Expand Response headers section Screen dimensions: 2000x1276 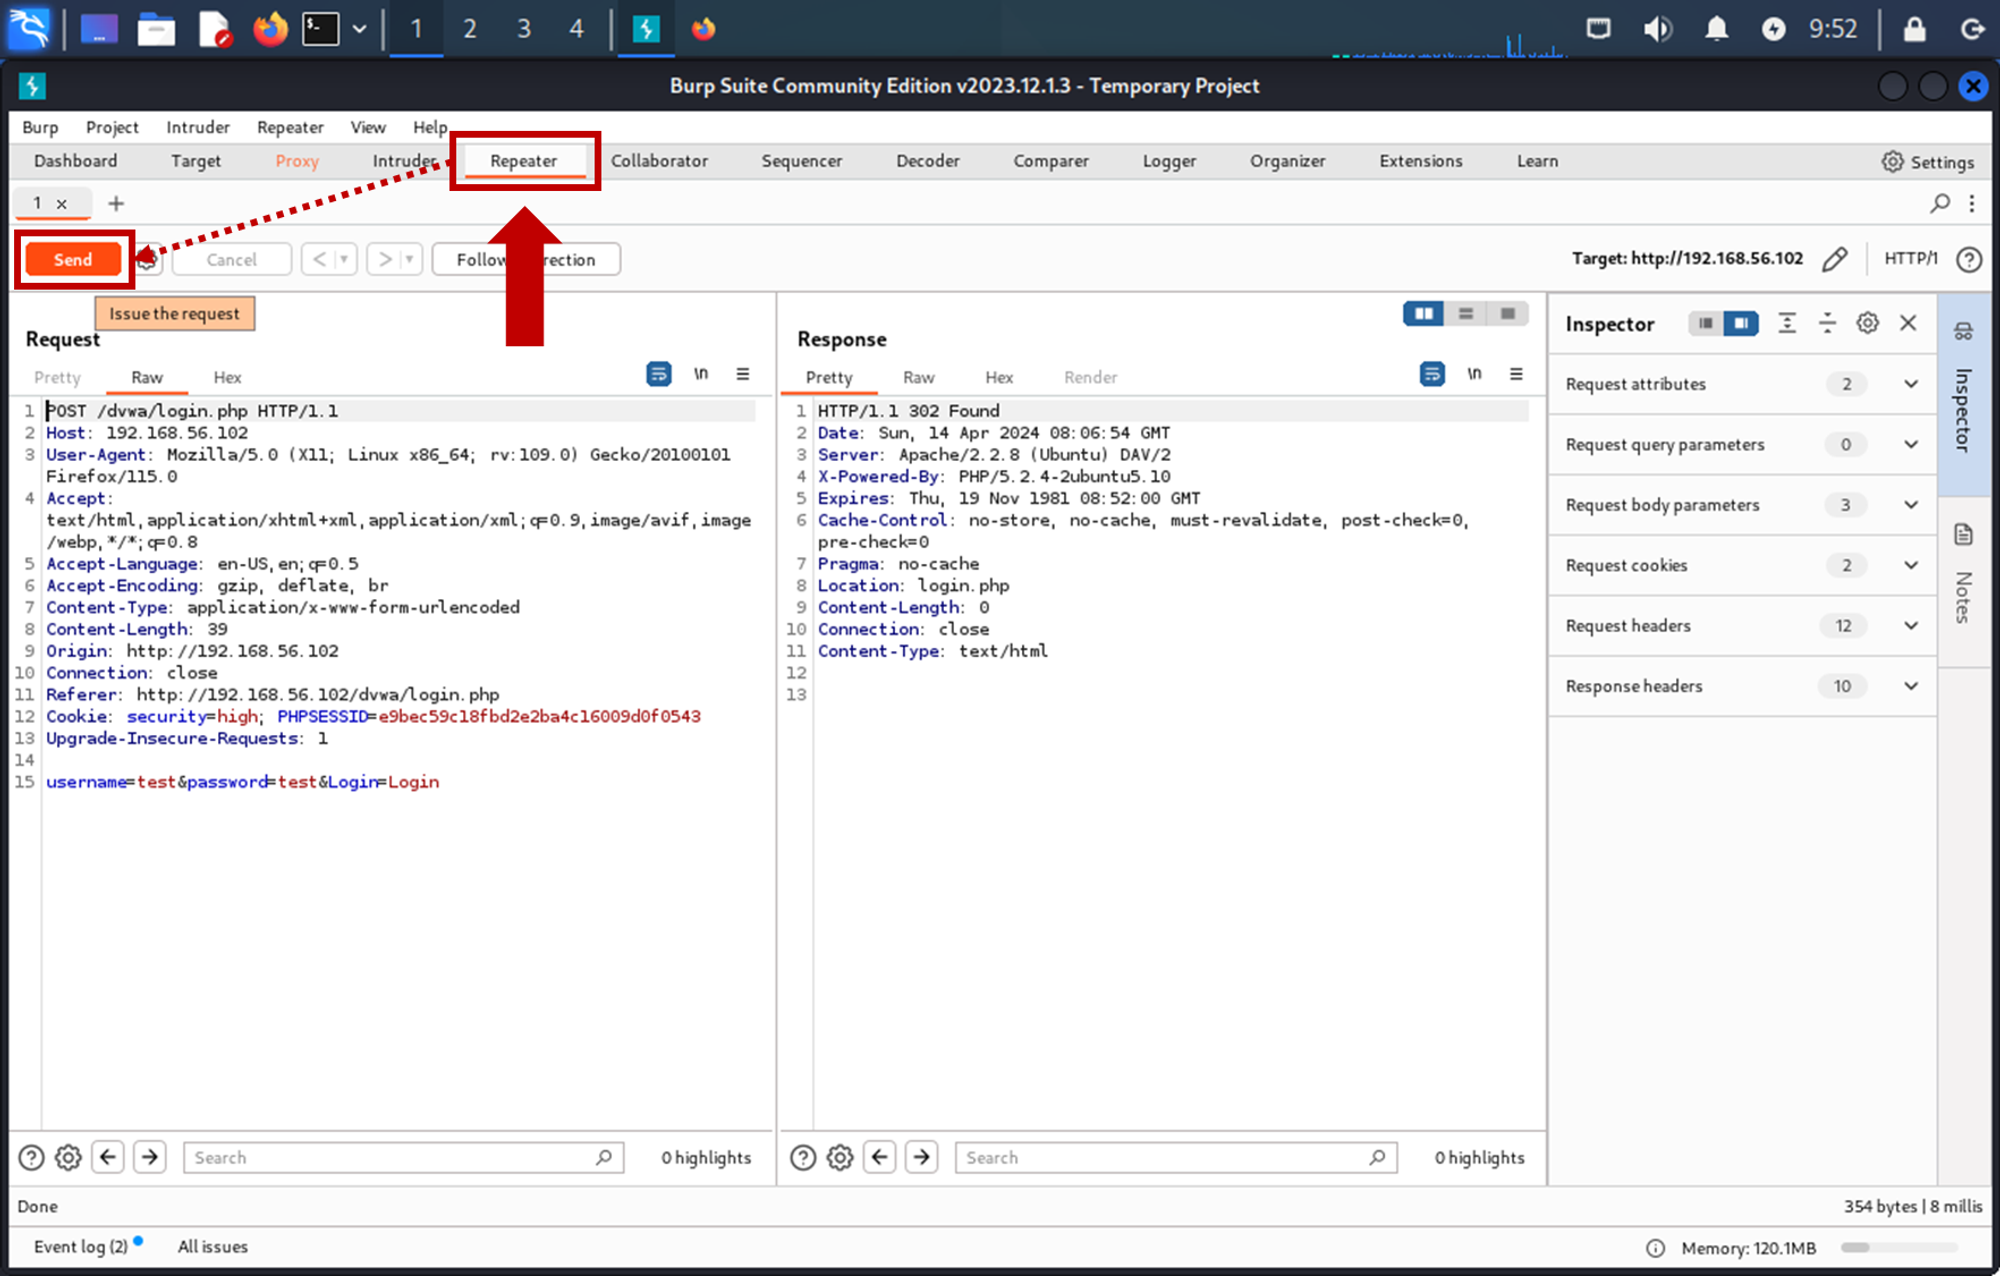(1742, 686)
